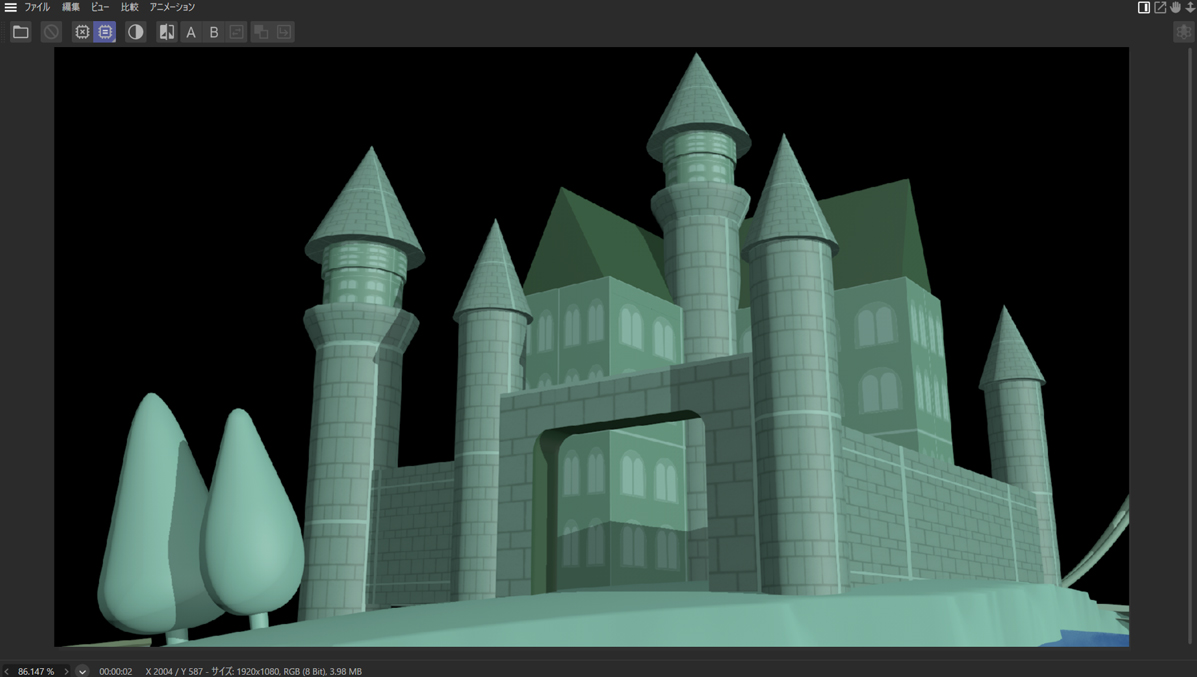Open the hamburger menu
Viewport: 1197px width, 677px height.
point(10,7)
